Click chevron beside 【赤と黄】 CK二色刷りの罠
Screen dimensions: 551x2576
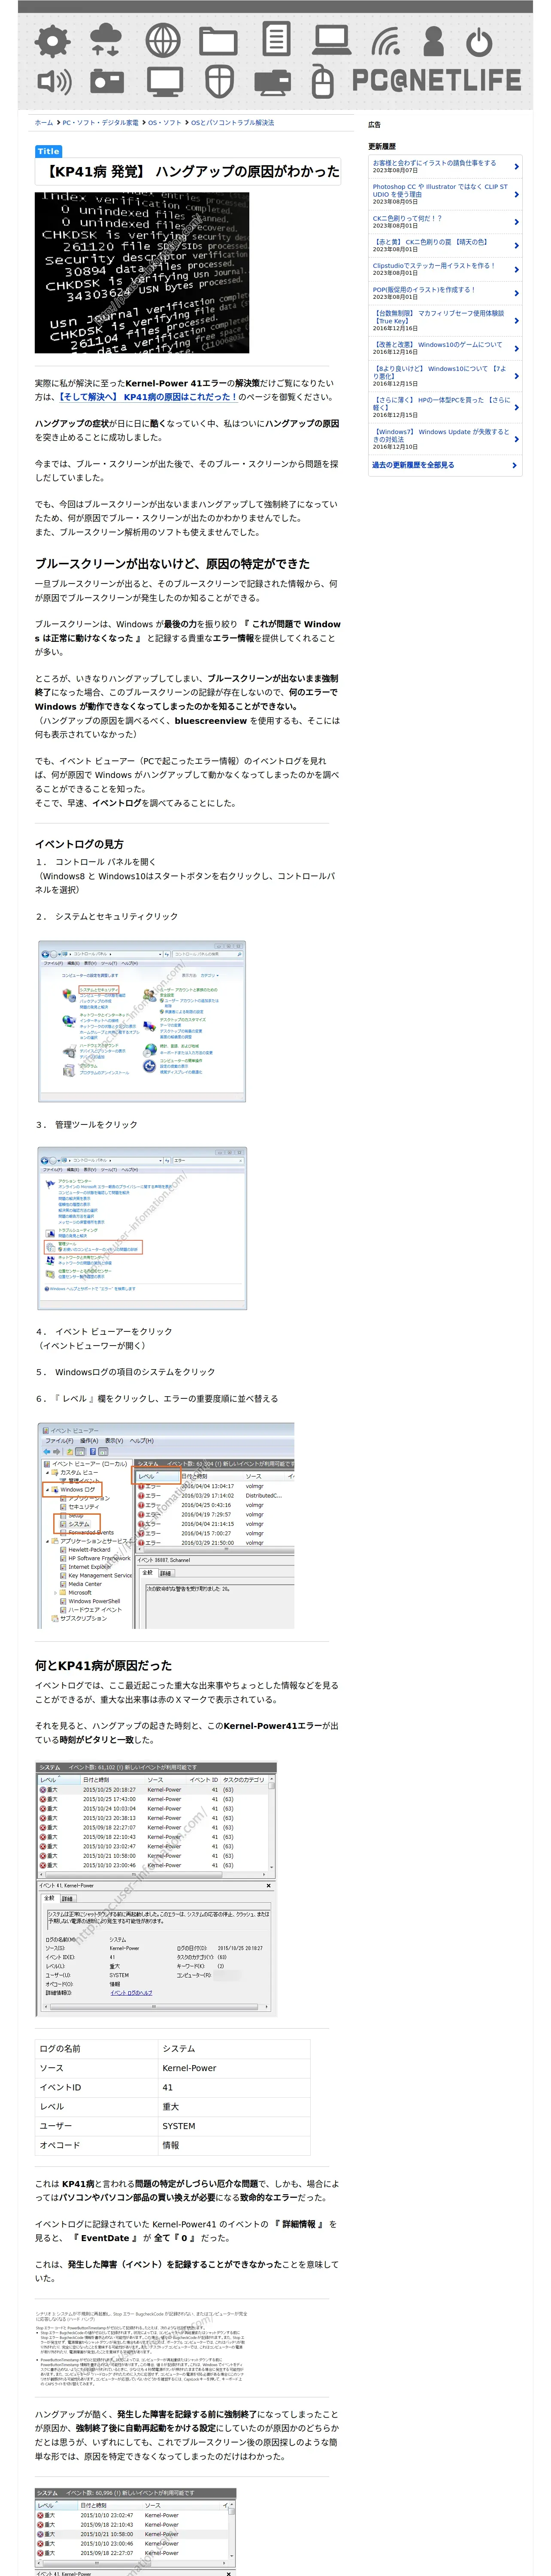[516, 245]
